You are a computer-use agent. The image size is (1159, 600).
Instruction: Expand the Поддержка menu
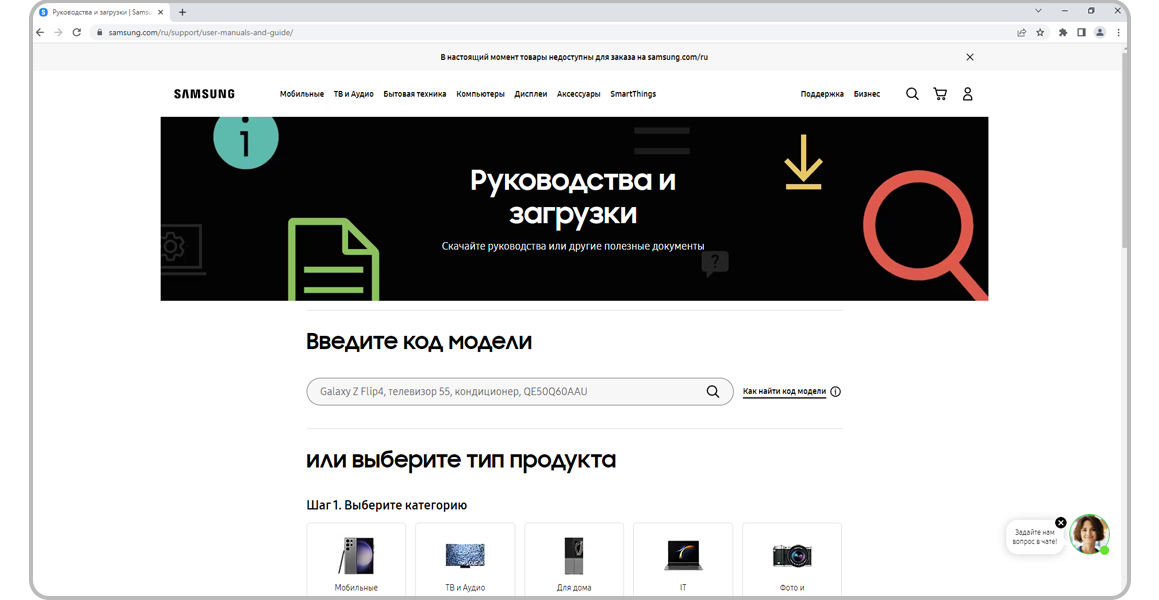(822, 94)
